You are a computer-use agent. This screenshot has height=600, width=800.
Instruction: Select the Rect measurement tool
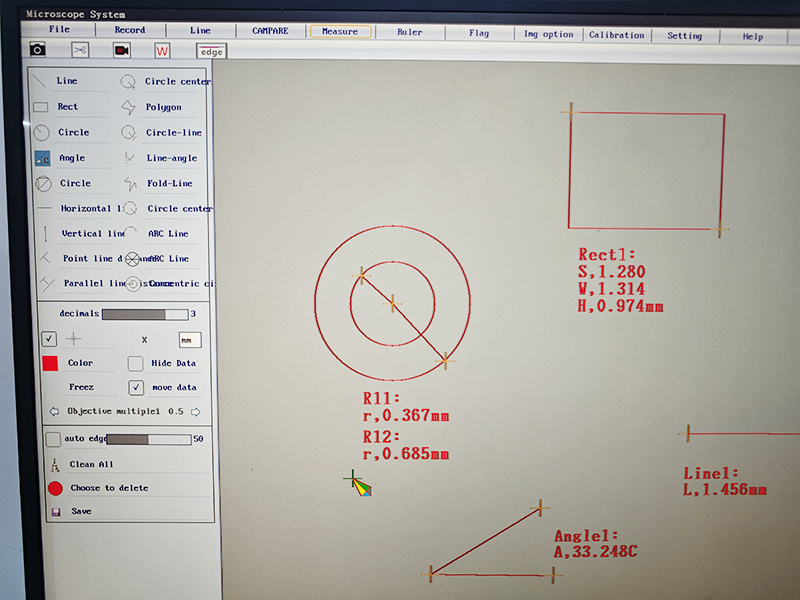click(x=41, y=107)
